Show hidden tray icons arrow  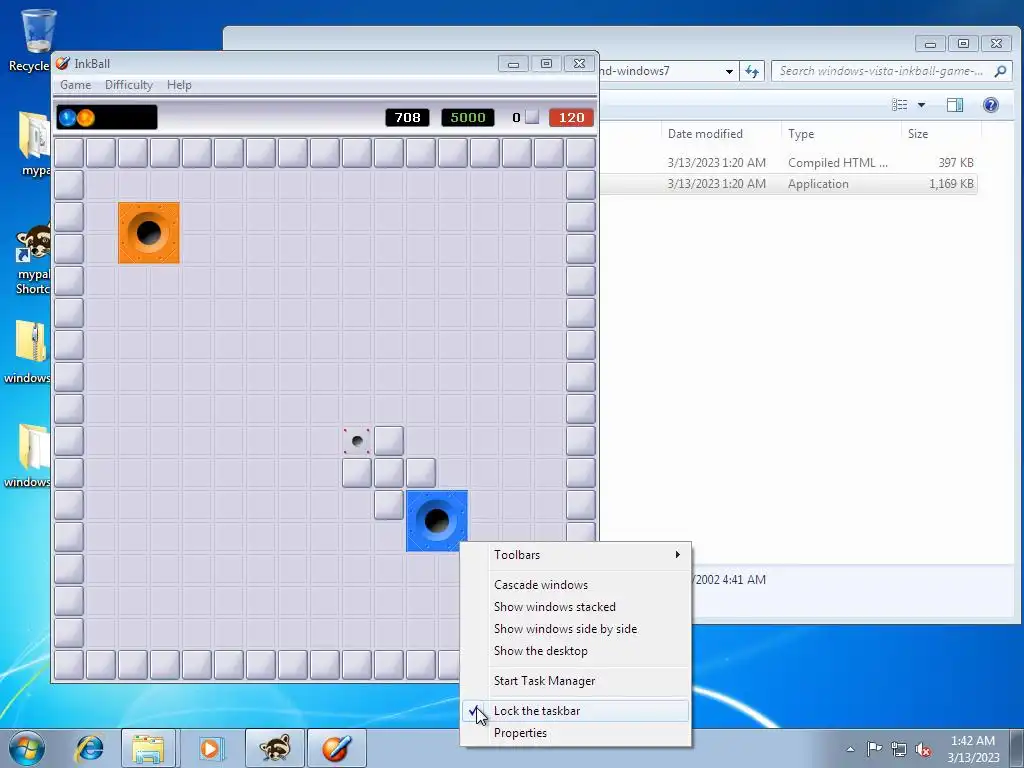click(x=850, y=749)
